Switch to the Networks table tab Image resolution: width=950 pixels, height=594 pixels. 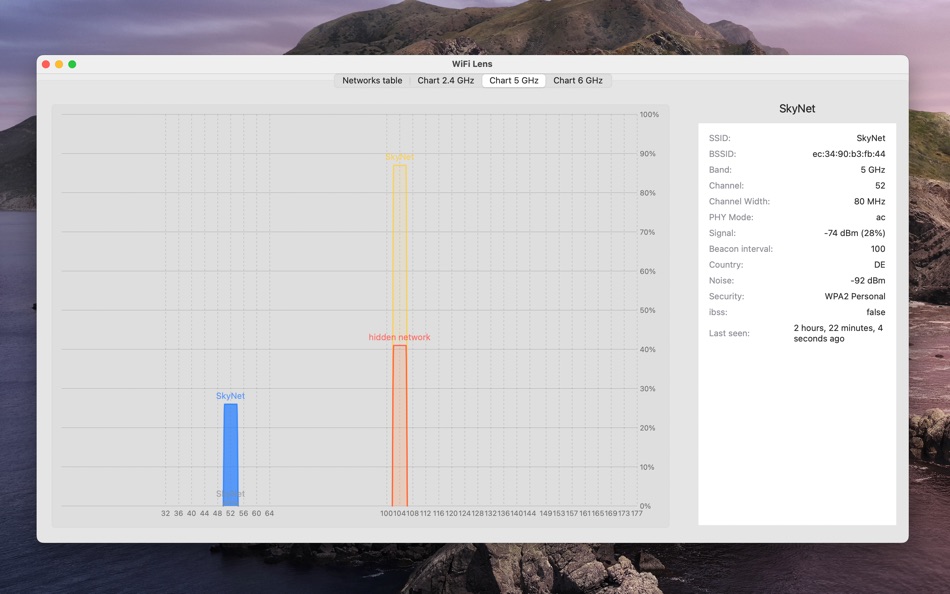[371, 80]
